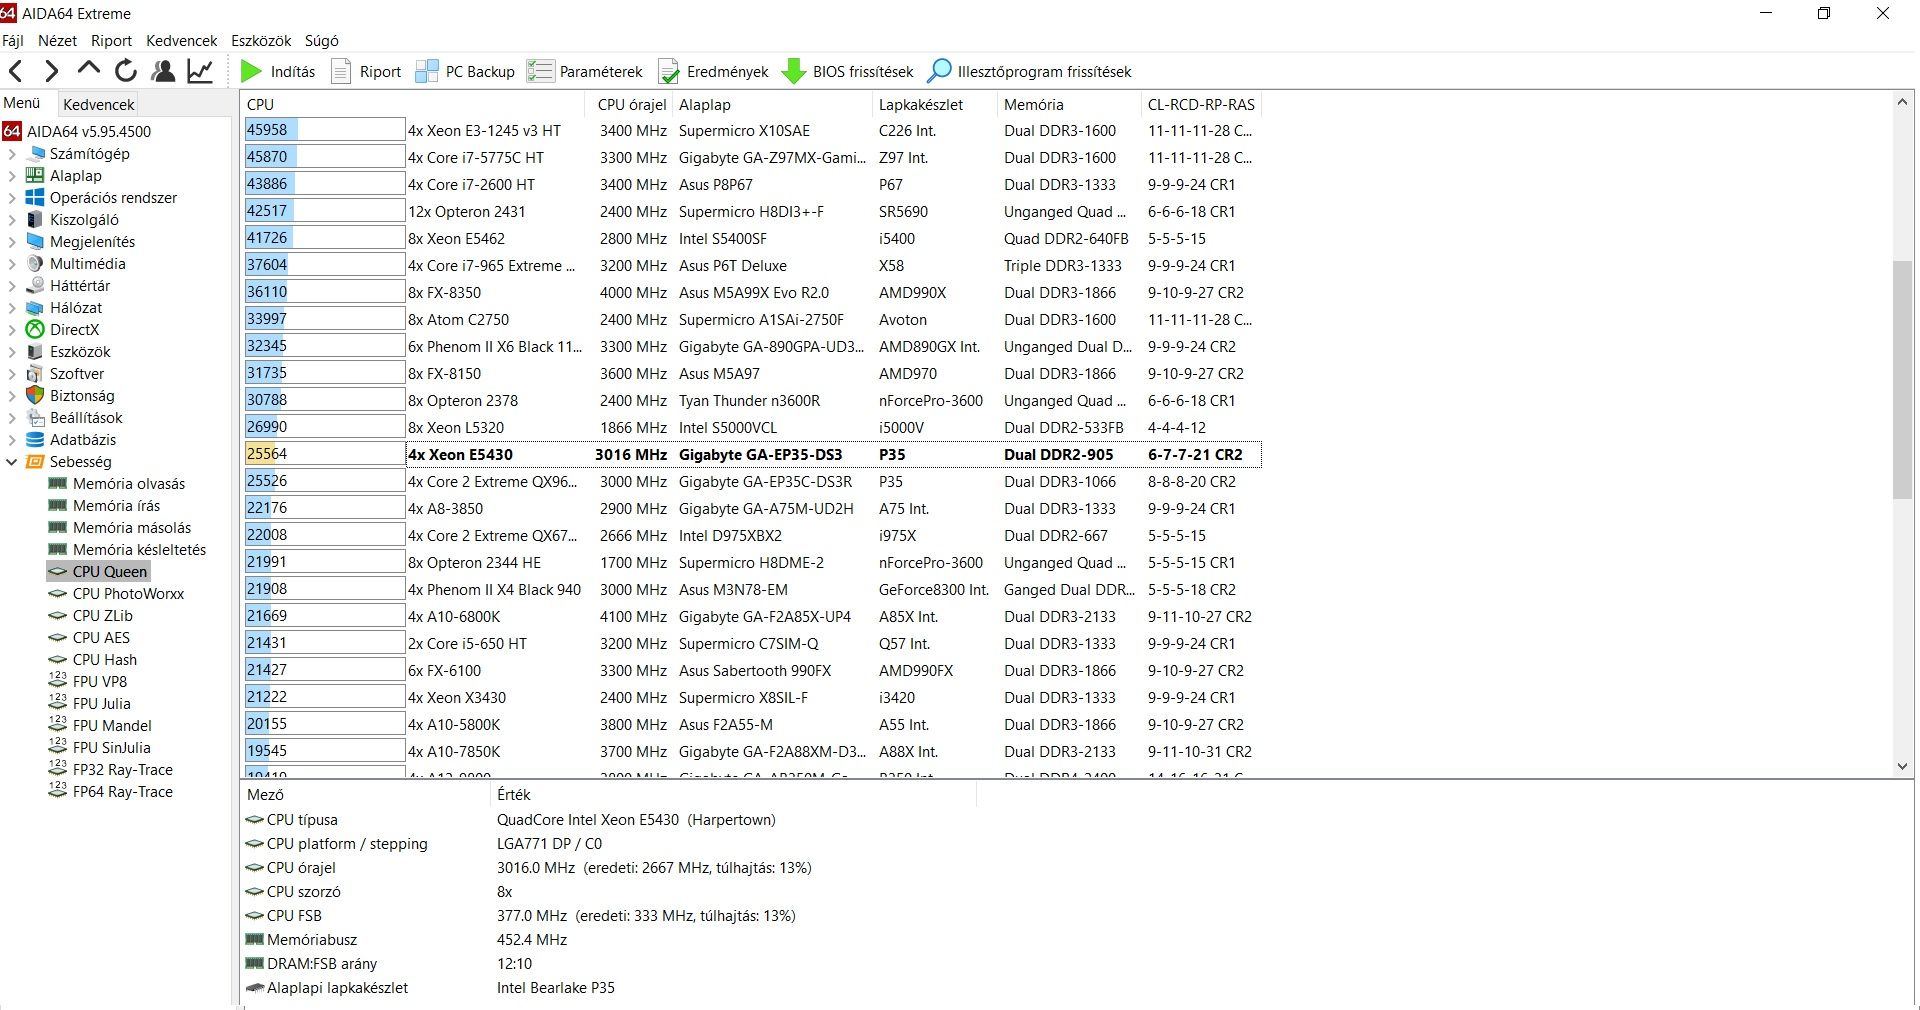
Task: Open the Kedvencek menu in menu bar
Action: tap(181, 41)
